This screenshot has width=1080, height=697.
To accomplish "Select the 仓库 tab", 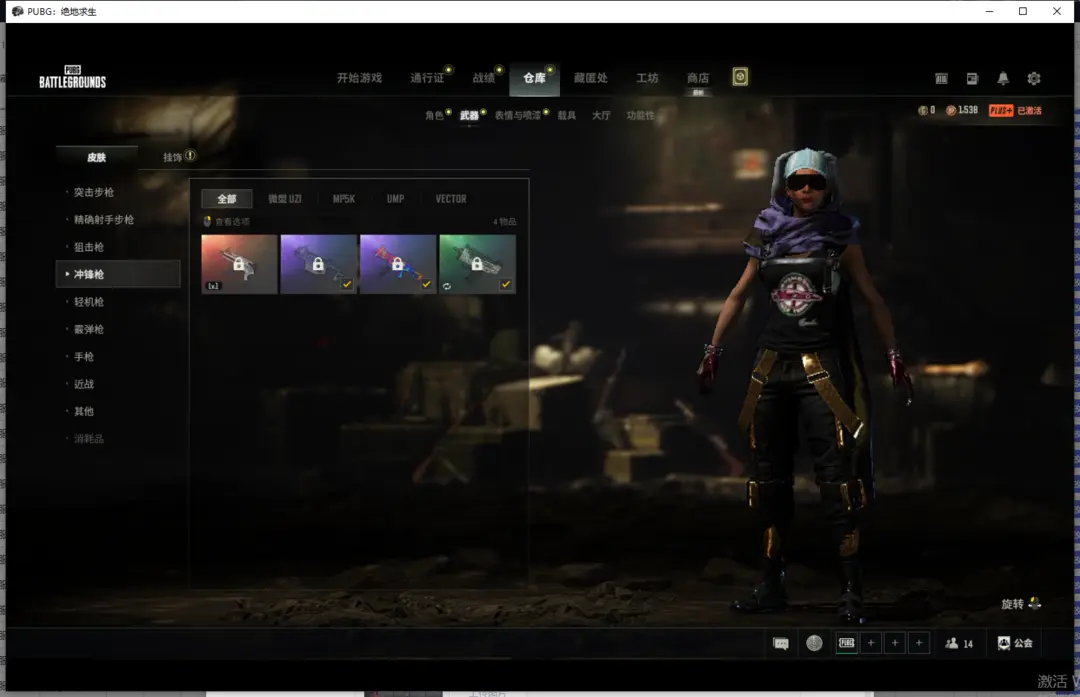I will click(534, 79).
